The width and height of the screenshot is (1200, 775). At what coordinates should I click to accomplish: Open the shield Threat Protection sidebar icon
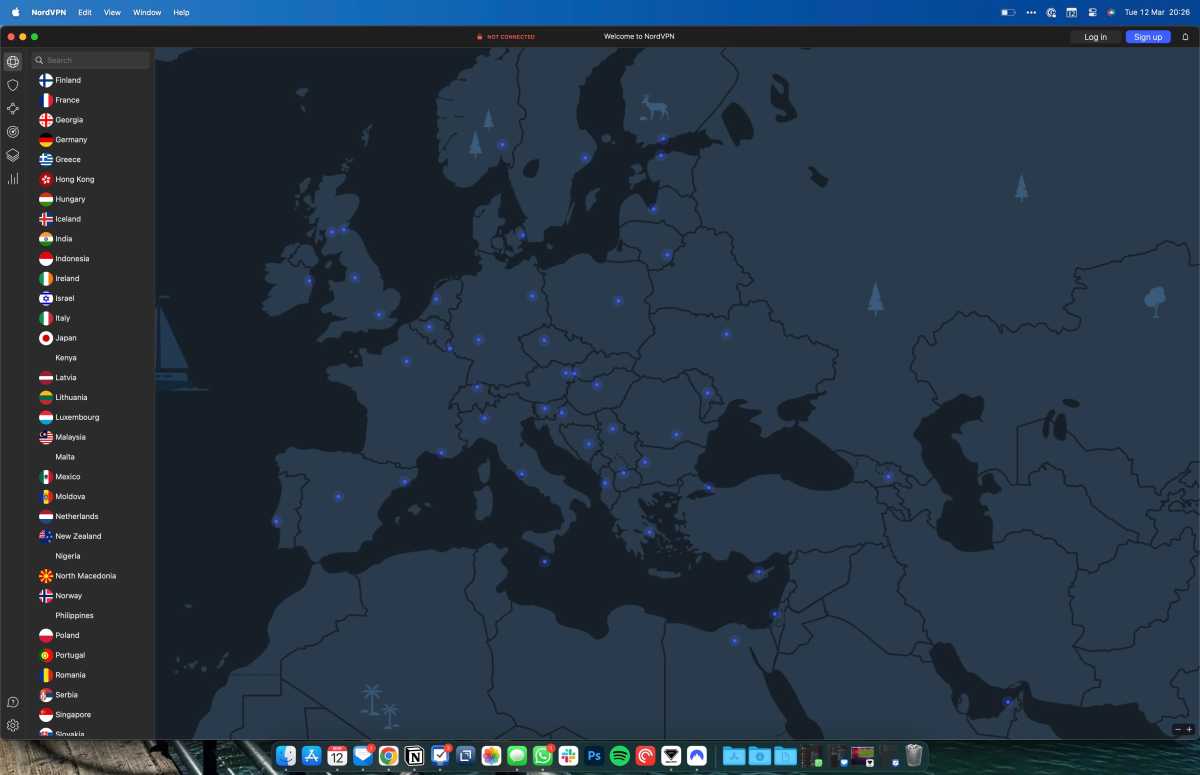pos(13,85)
